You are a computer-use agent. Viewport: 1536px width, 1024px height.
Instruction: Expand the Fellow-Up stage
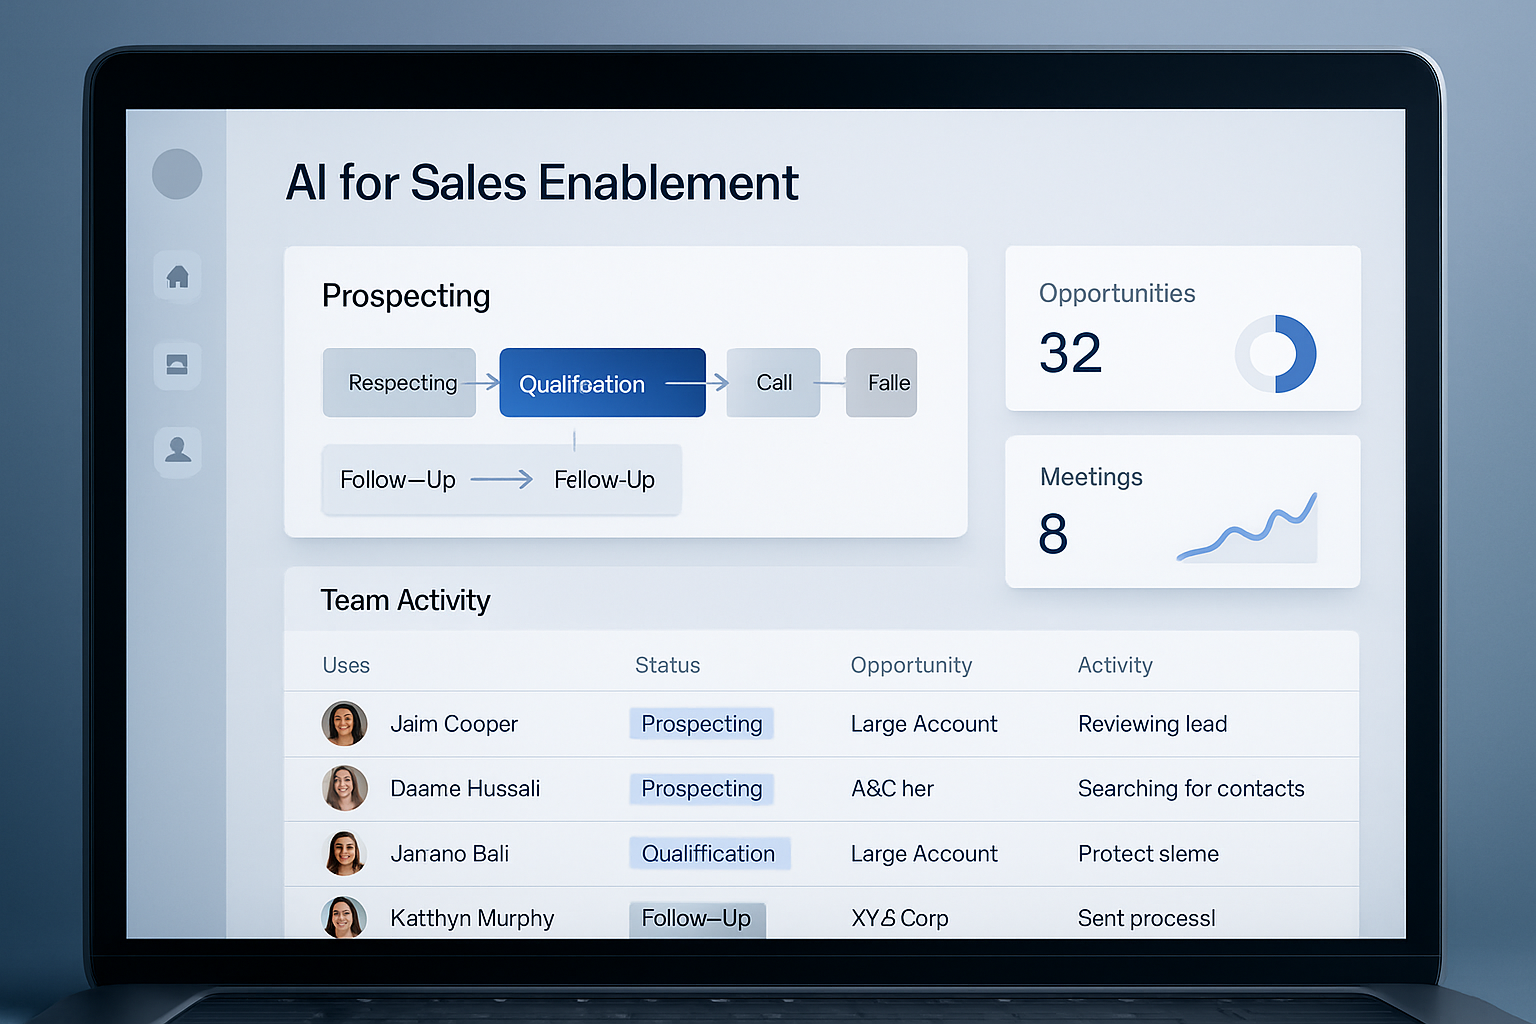pos(604,479)
